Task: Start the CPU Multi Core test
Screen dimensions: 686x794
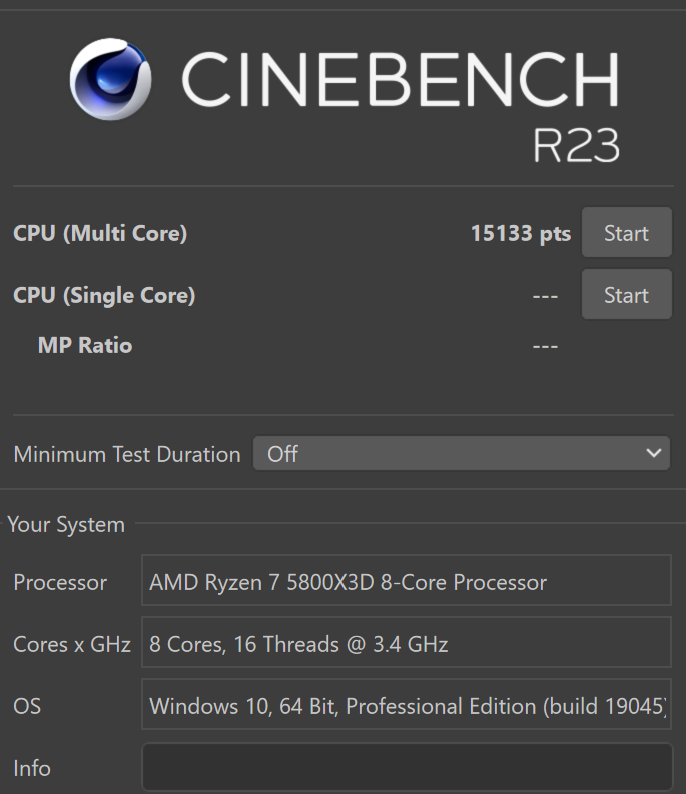Action: (626, 234)
